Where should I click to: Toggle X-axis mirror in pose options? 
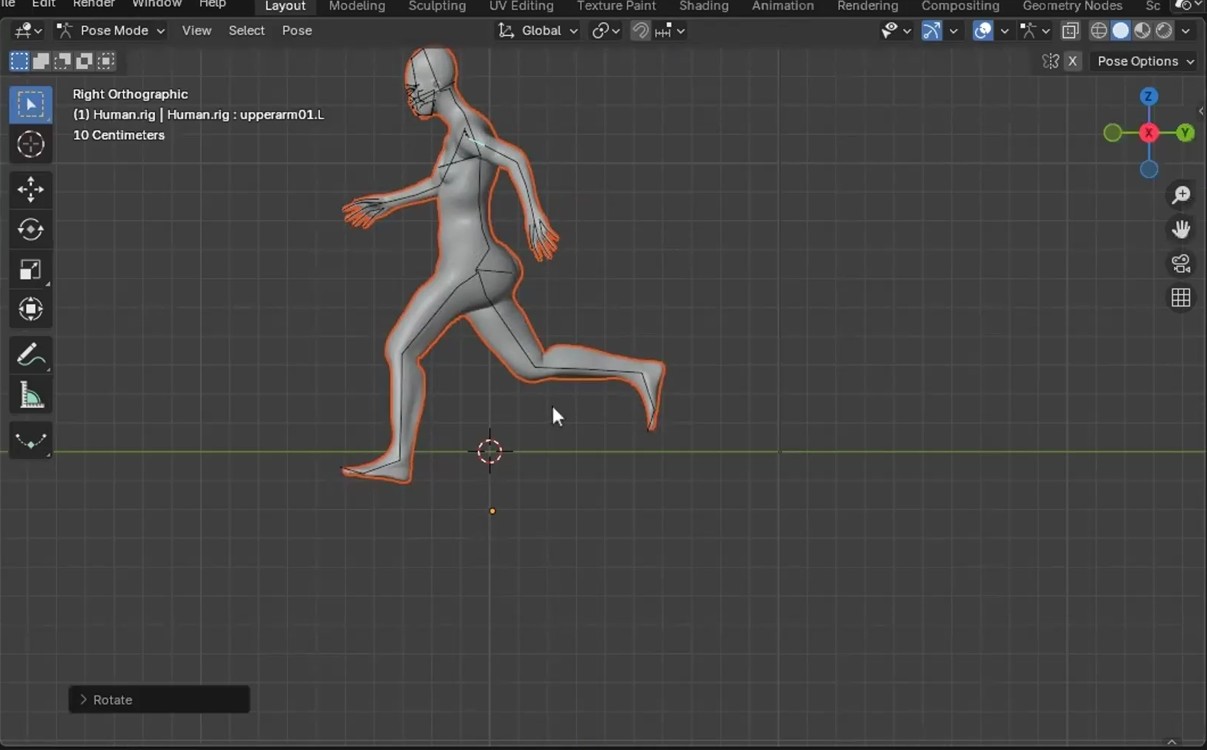pyautogui.click(x=1073, y=61)
